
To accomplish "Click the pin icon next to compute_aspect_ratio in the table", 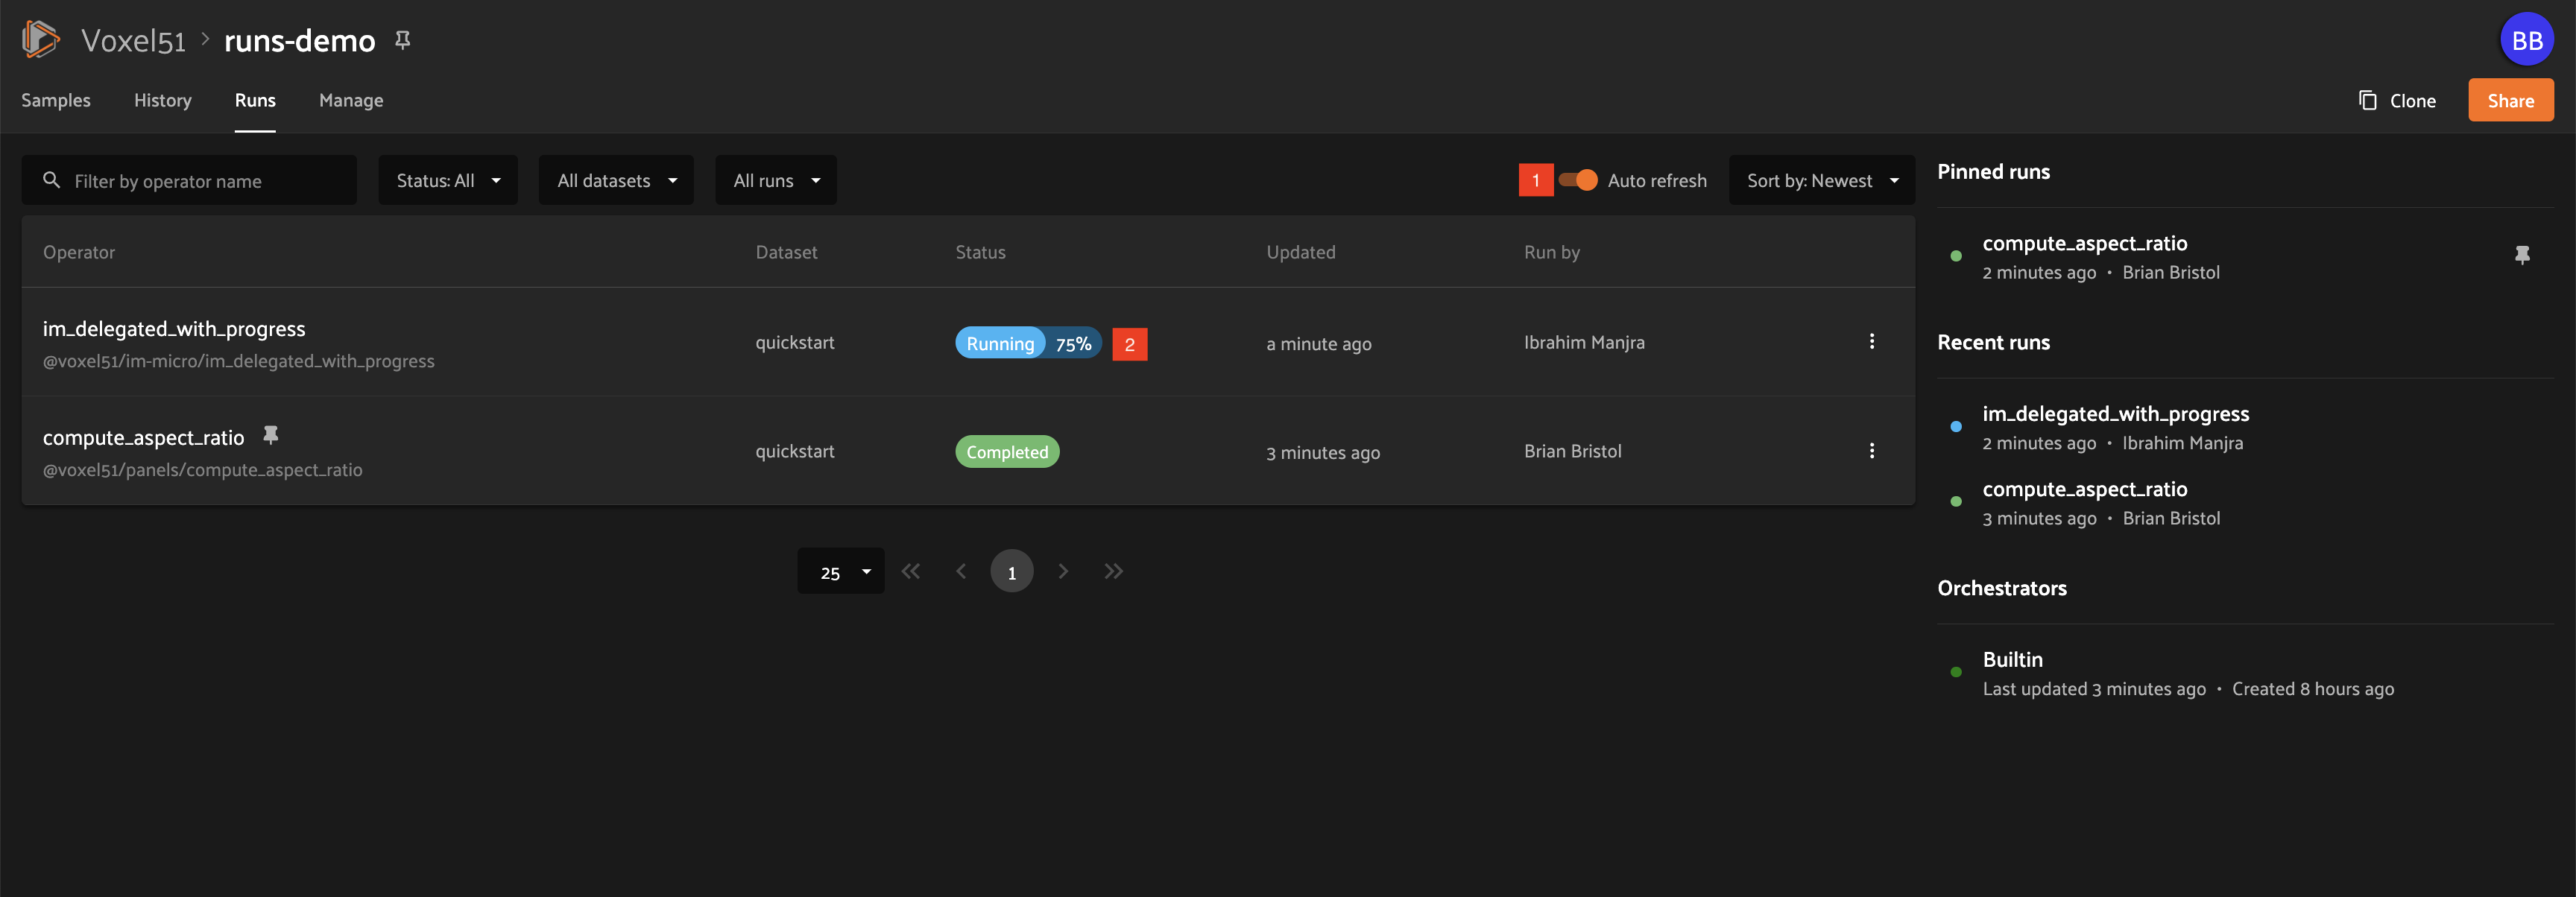I will coord(270,435).
